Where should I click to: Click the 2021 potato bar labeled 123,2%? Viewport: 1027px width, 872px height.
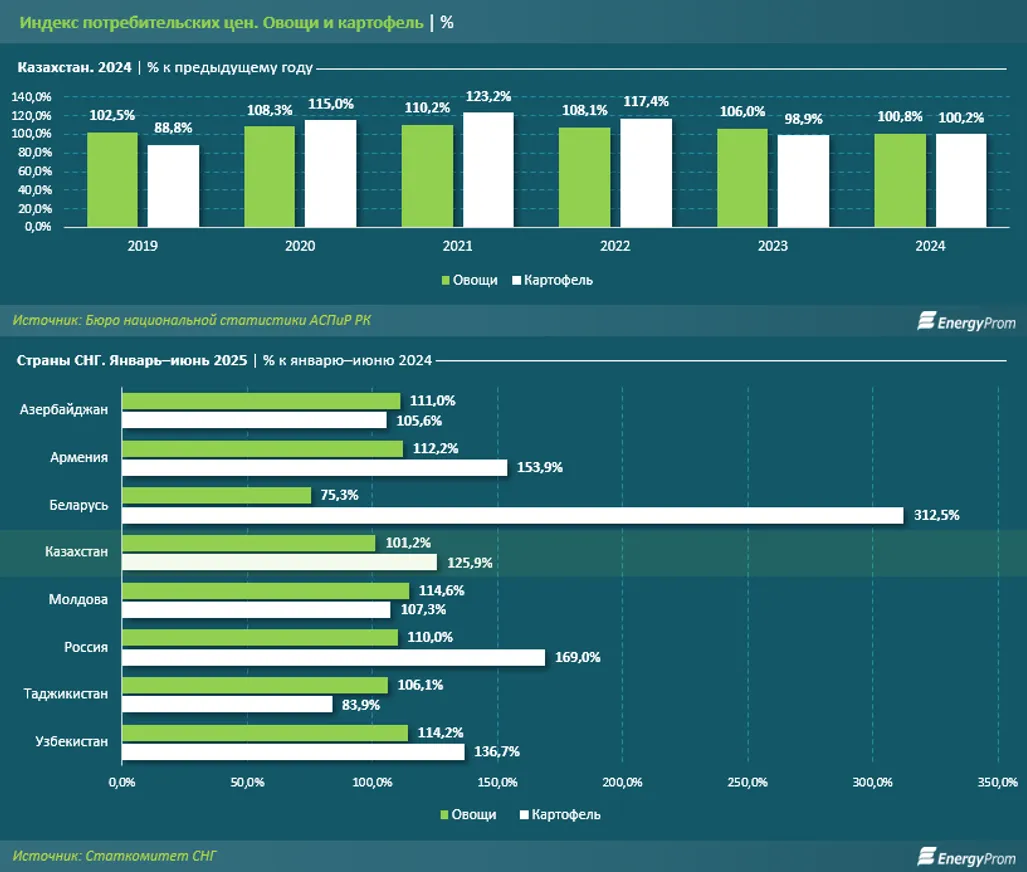(489, 169)
